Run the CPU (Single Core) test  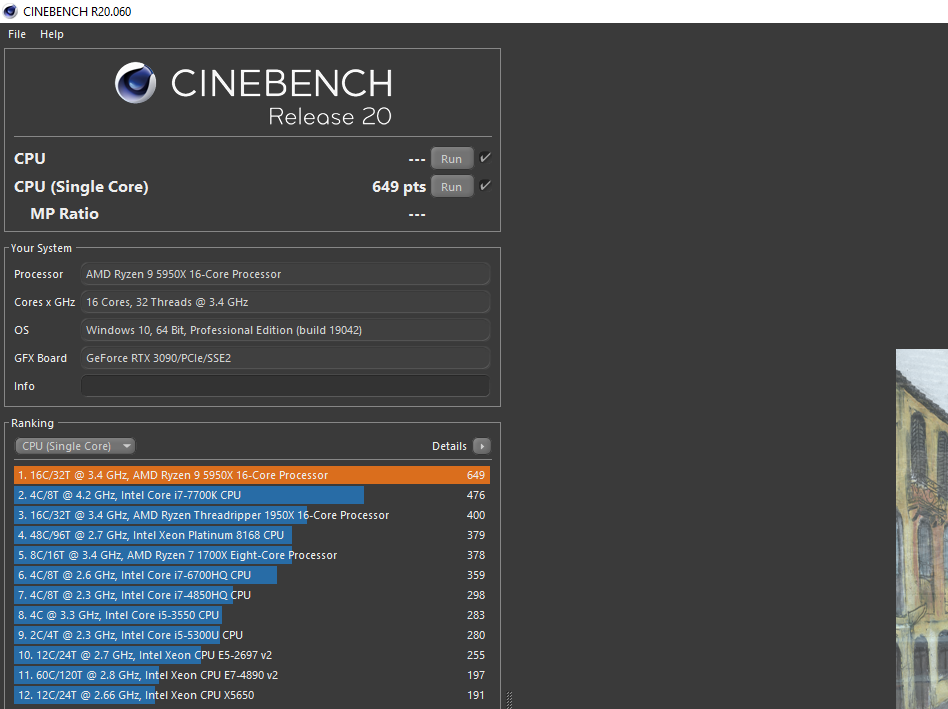coord(452,187)
